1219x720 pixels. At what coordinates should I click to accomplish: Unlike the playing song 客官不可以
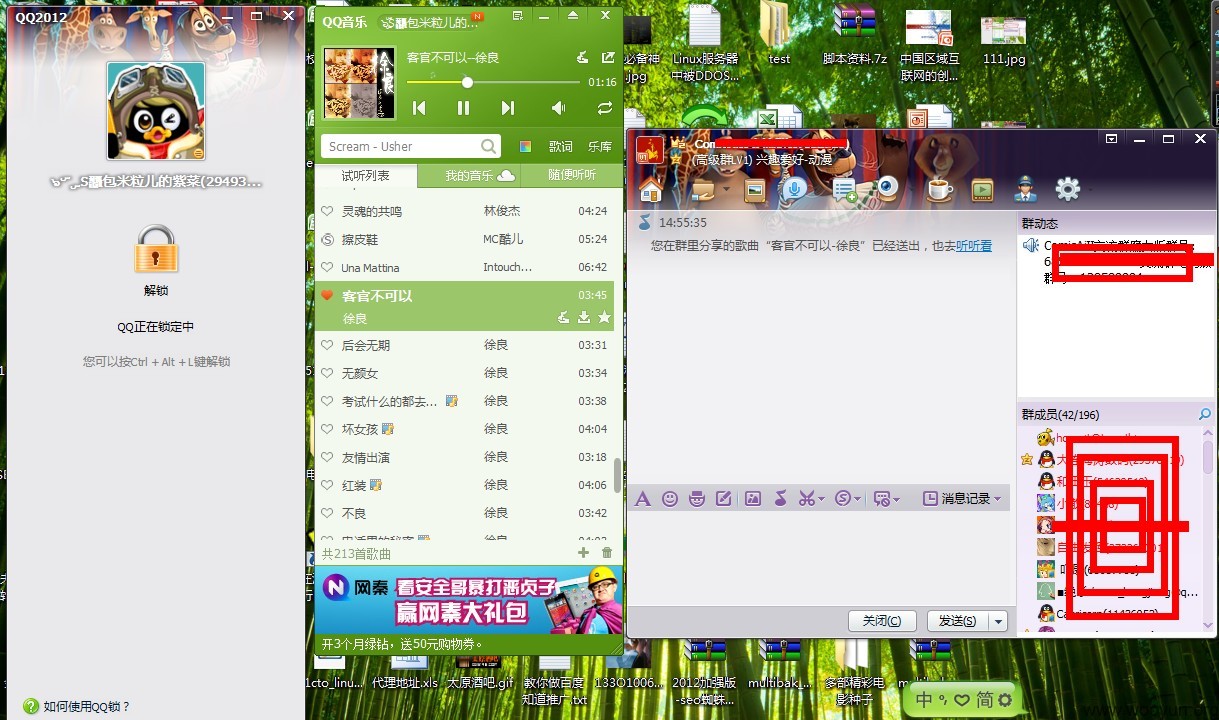pyautogui.click(x=327, y=295)
